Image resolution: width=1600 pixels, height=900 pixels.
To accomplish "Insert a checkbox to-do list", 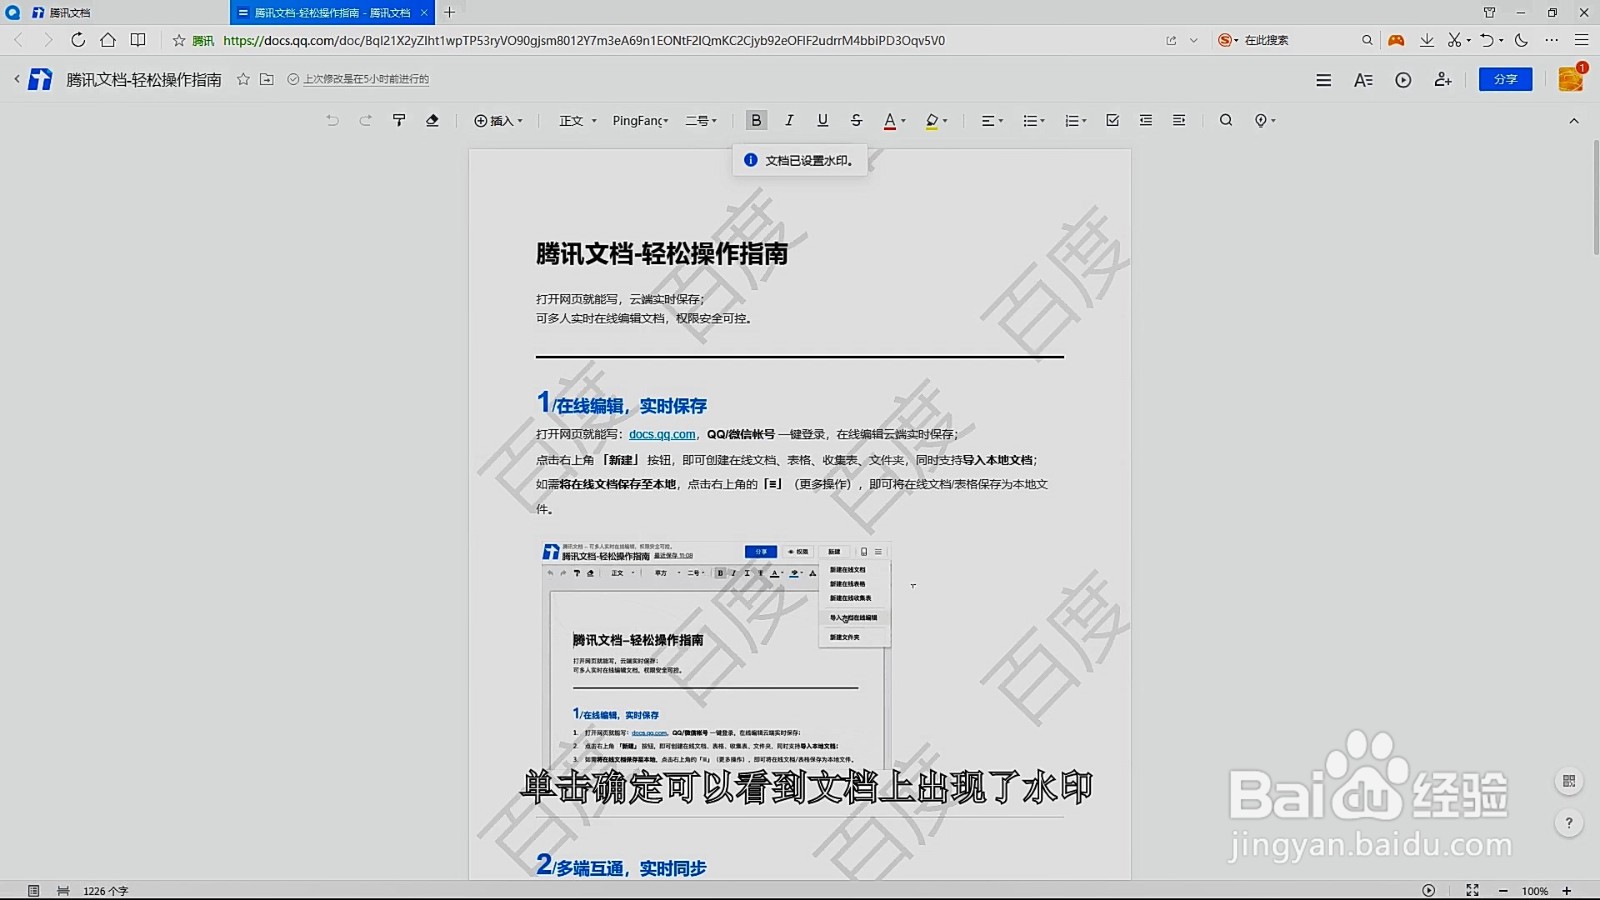I will (x=1112, y=120).
